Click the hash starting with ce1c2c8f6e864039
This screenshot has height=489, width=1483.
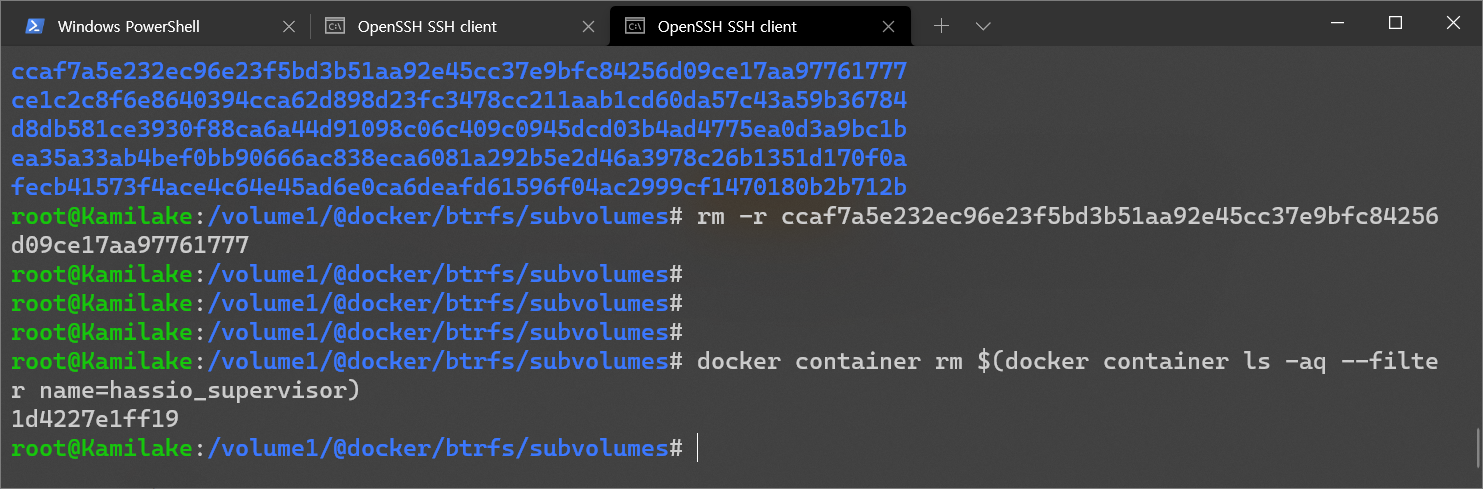459,100
